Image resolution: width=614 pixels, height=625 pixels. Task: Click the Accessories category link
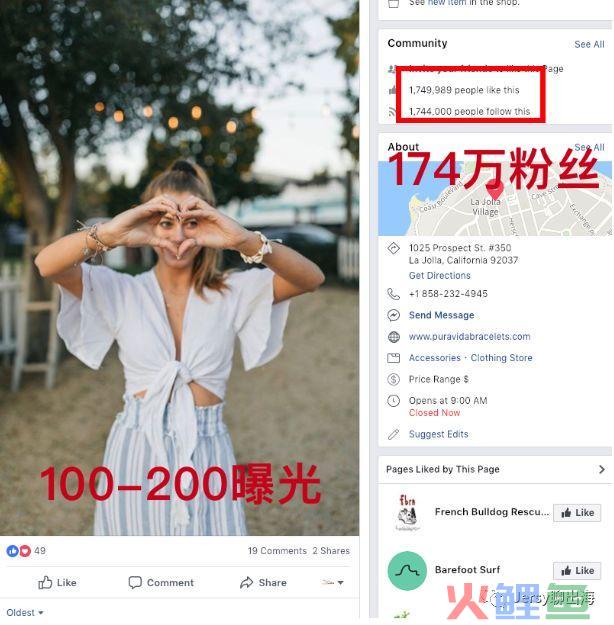[435, 358]
